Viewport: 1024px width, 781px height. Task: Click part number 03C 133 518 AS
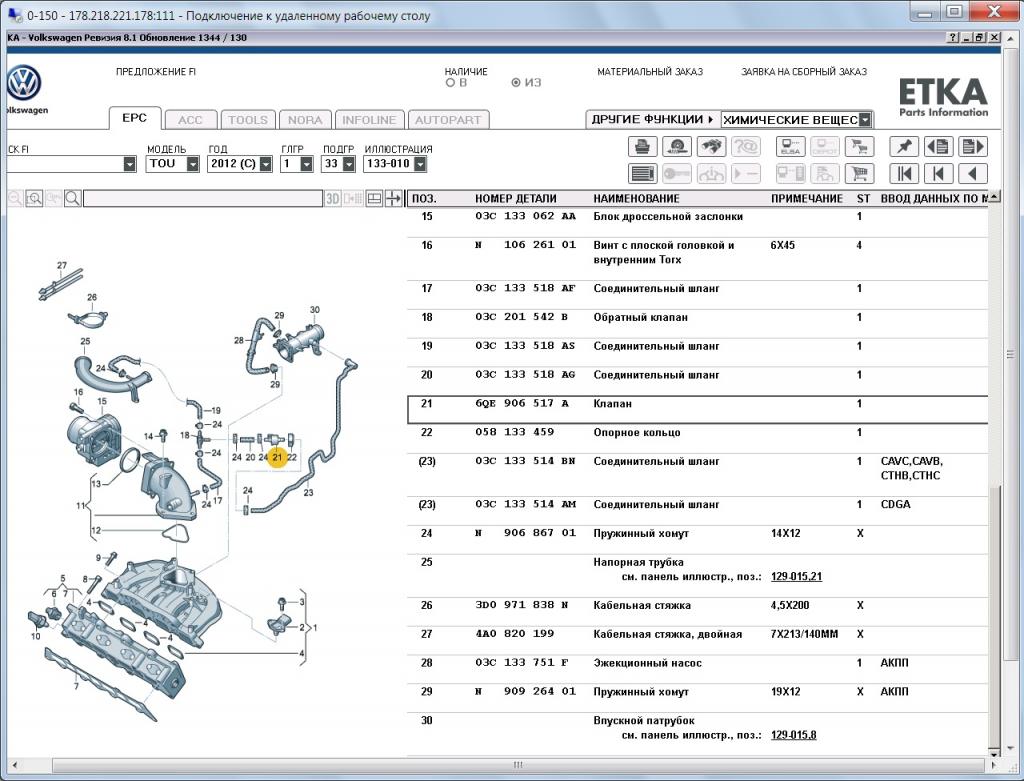click(x=525, y=346)
